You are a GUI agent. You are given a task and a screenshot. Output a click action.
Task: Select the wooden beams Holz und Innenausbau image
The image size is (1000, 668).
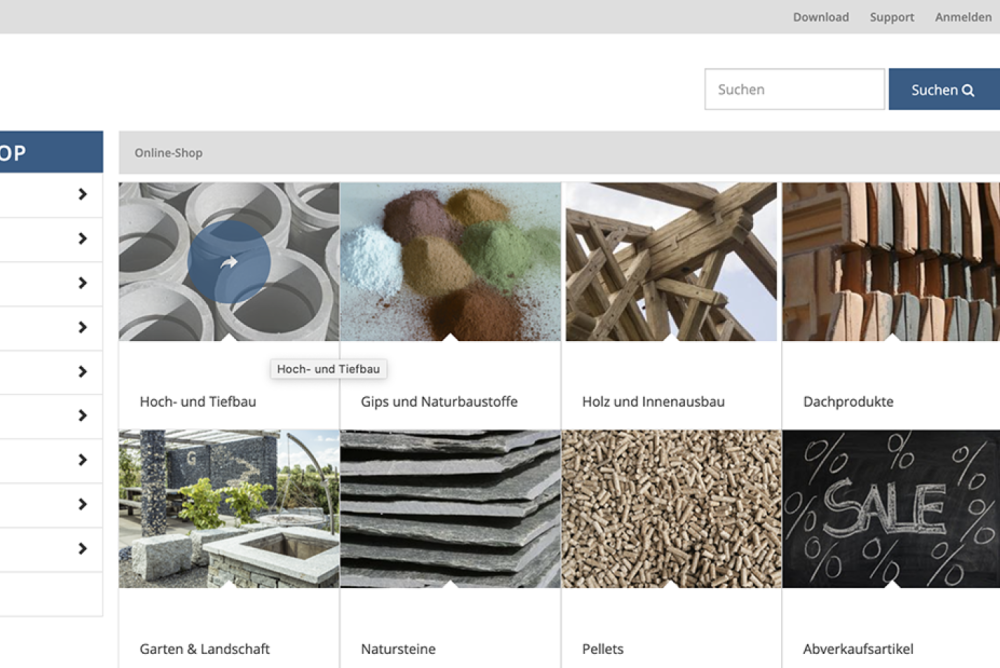(671, 261)
